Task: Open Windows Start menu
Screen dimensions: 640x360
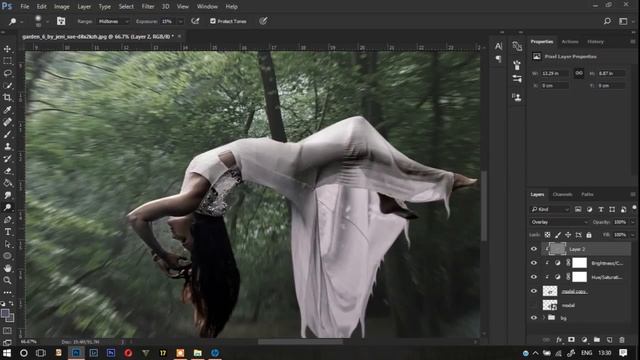Action: click(7, 353)
